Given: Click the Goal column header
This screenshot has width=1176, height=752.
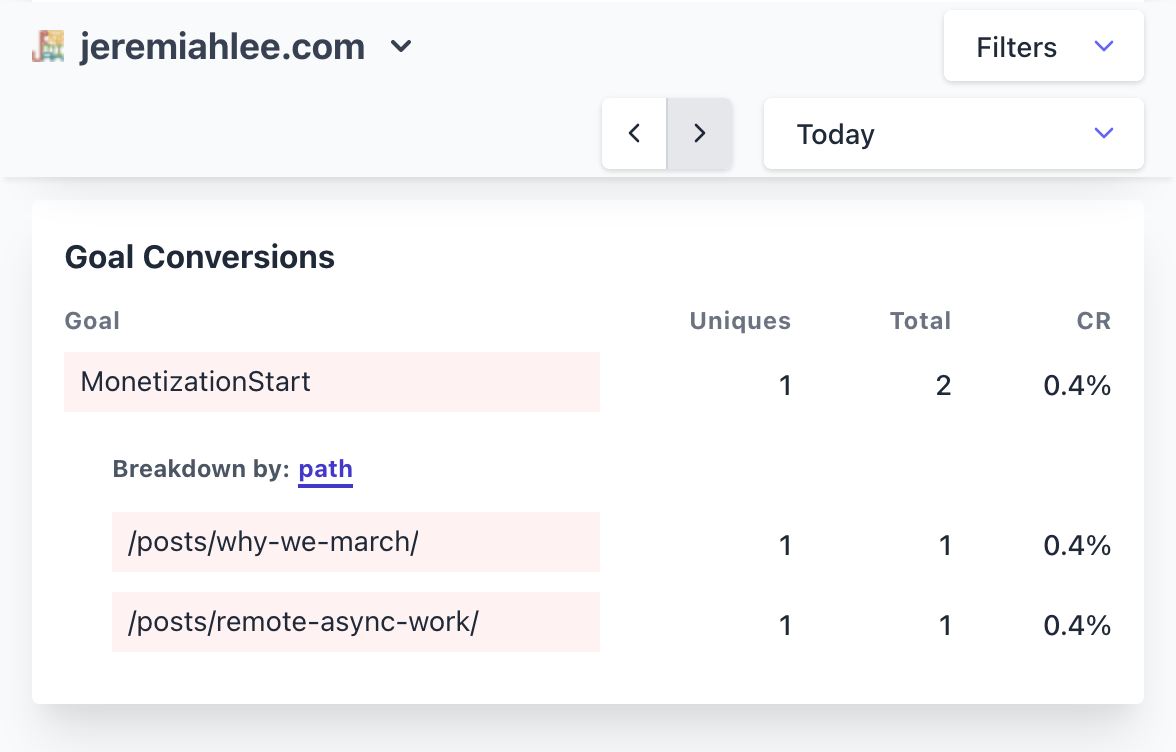Looking at the screenshot, I should (x=91, y=321).
